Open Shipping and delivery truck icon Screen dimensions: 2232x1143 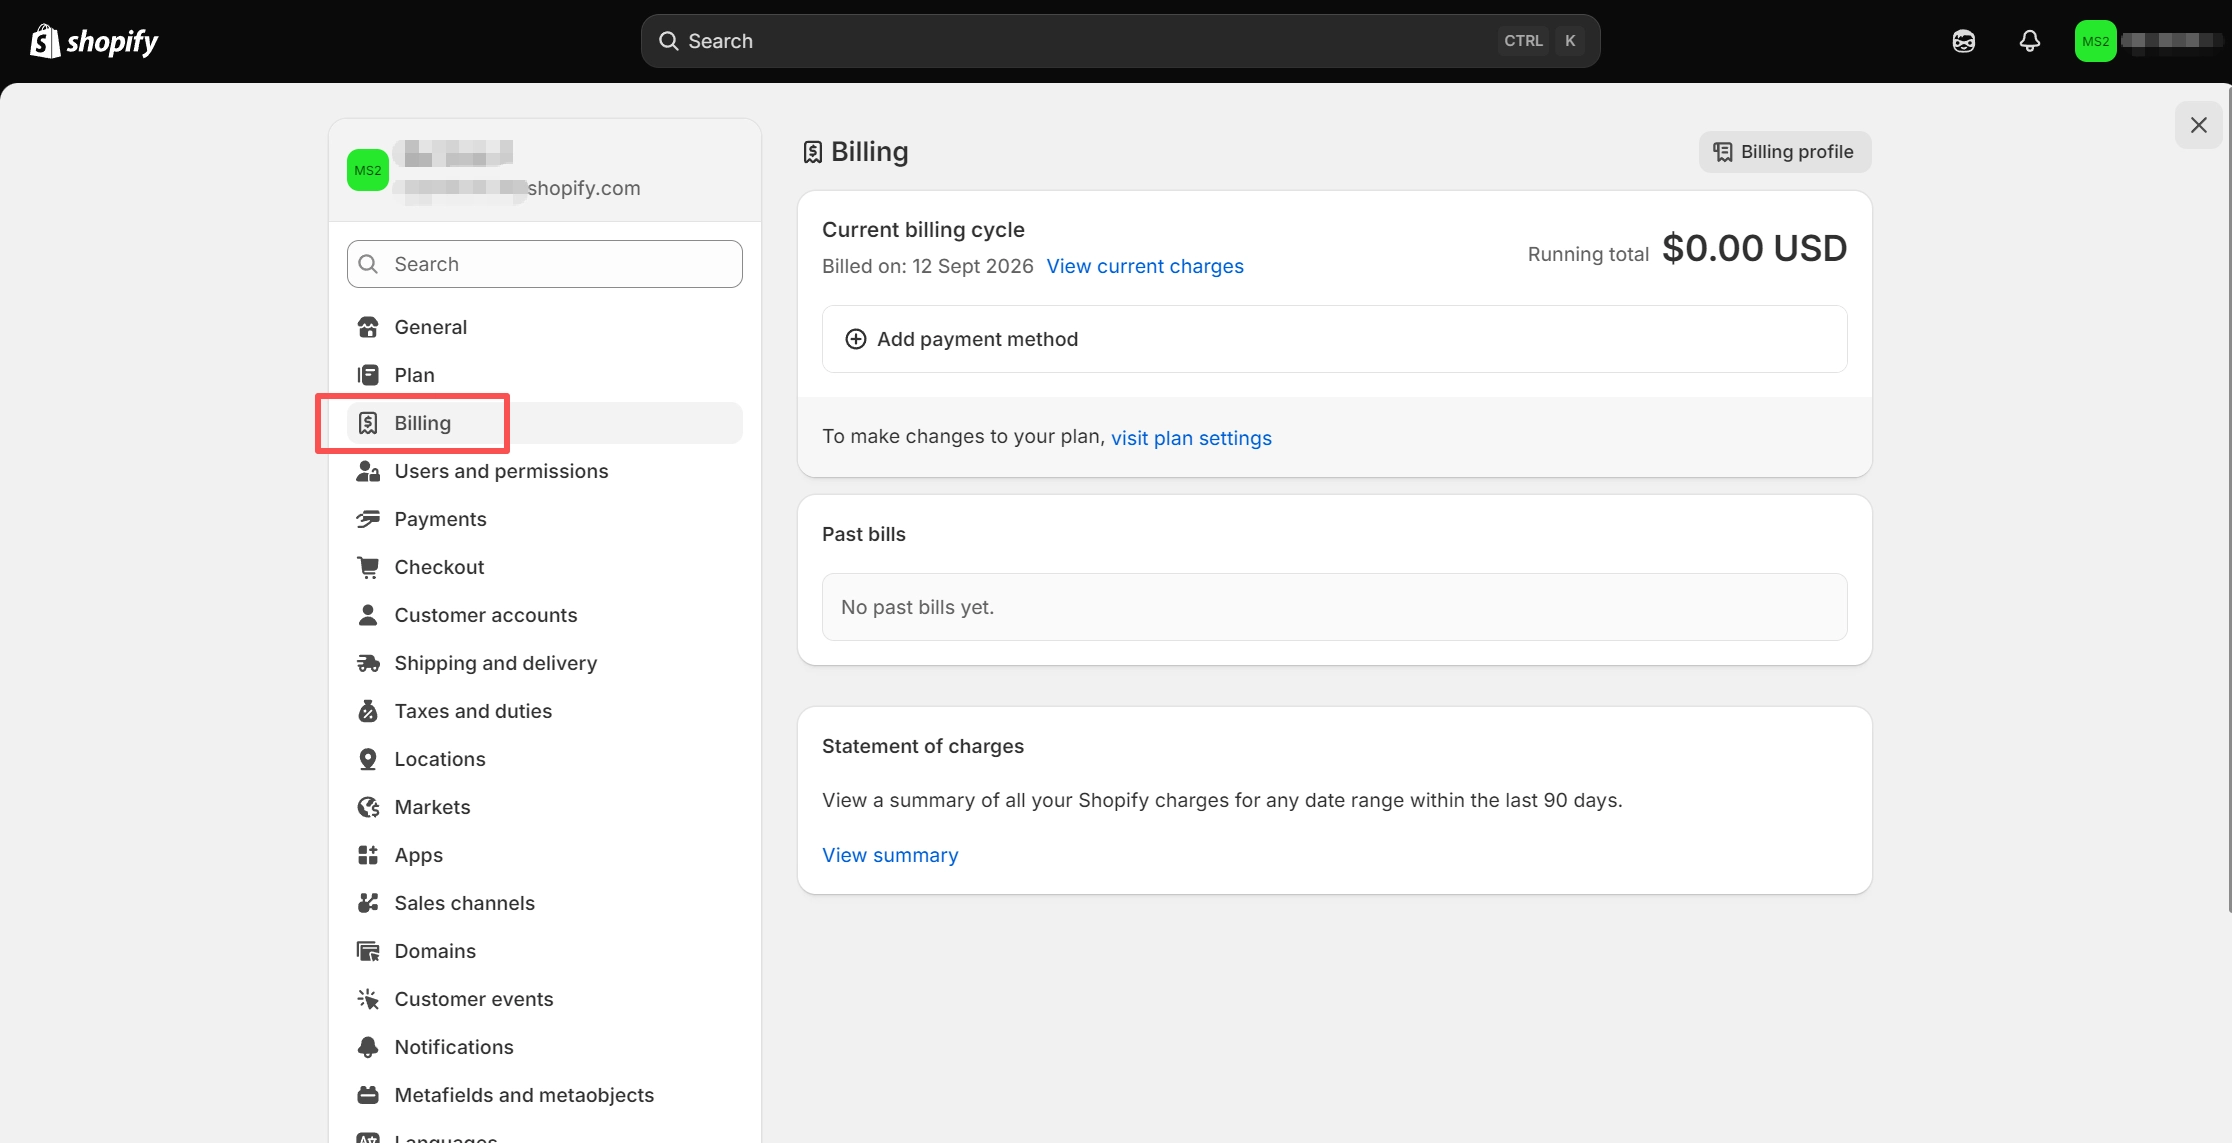368,663
